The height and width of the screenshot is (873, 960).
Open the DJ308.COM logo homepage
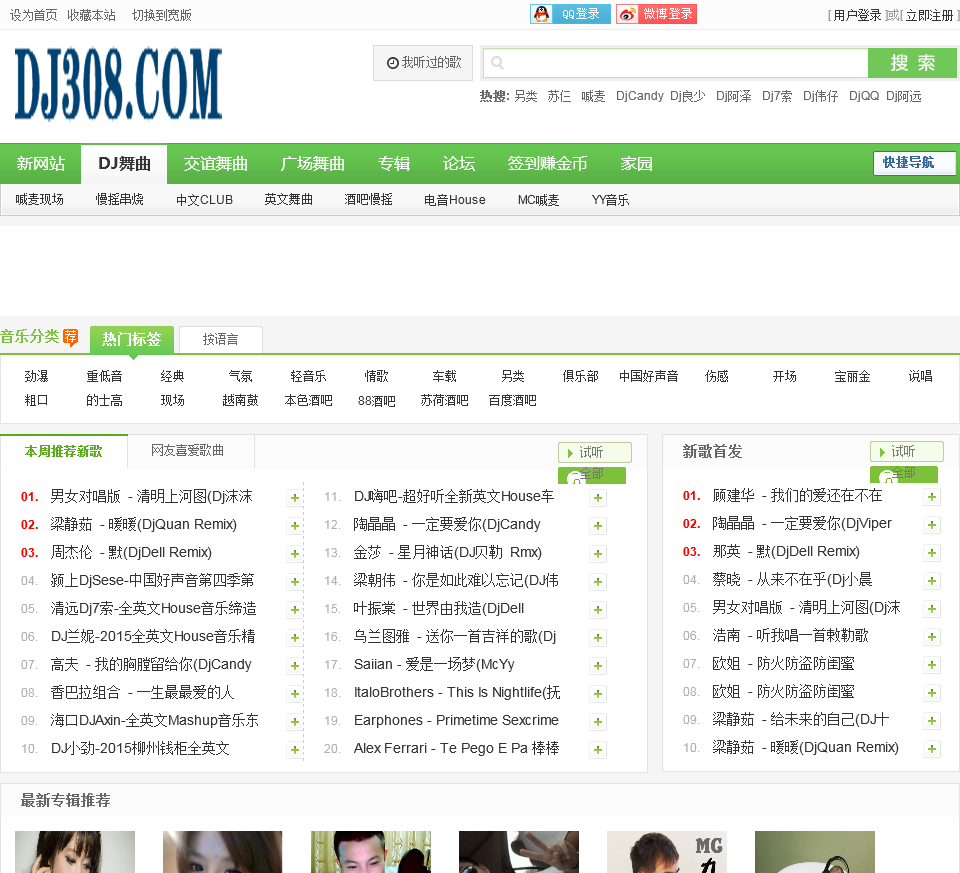[118, 84]
